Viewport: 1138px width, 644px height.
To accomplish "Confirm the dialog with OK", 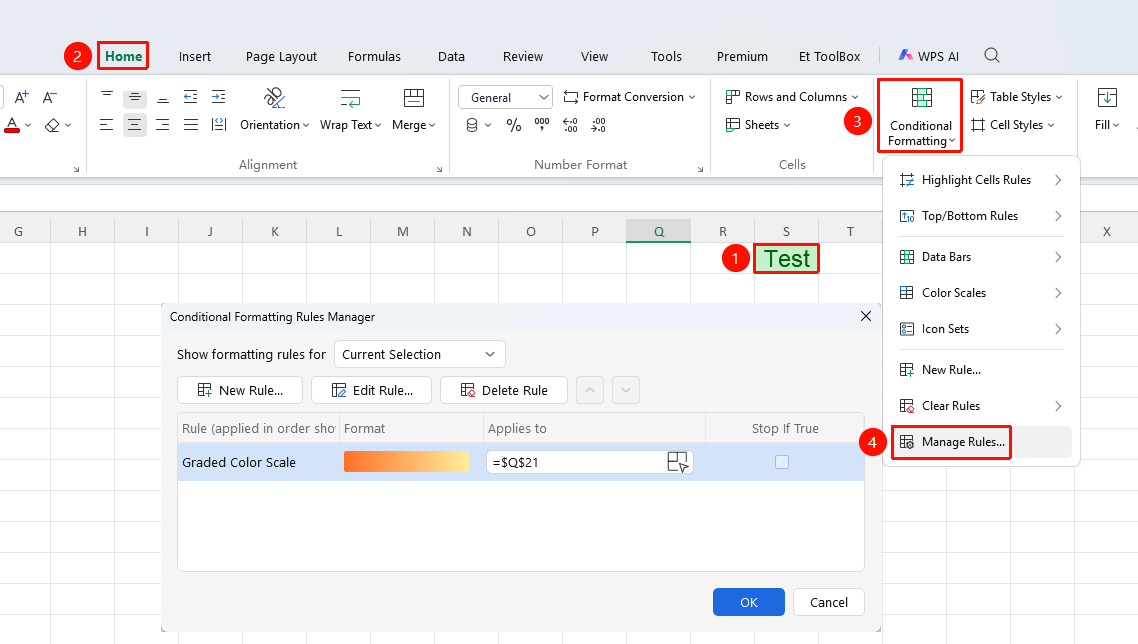I will click(748, 602).
